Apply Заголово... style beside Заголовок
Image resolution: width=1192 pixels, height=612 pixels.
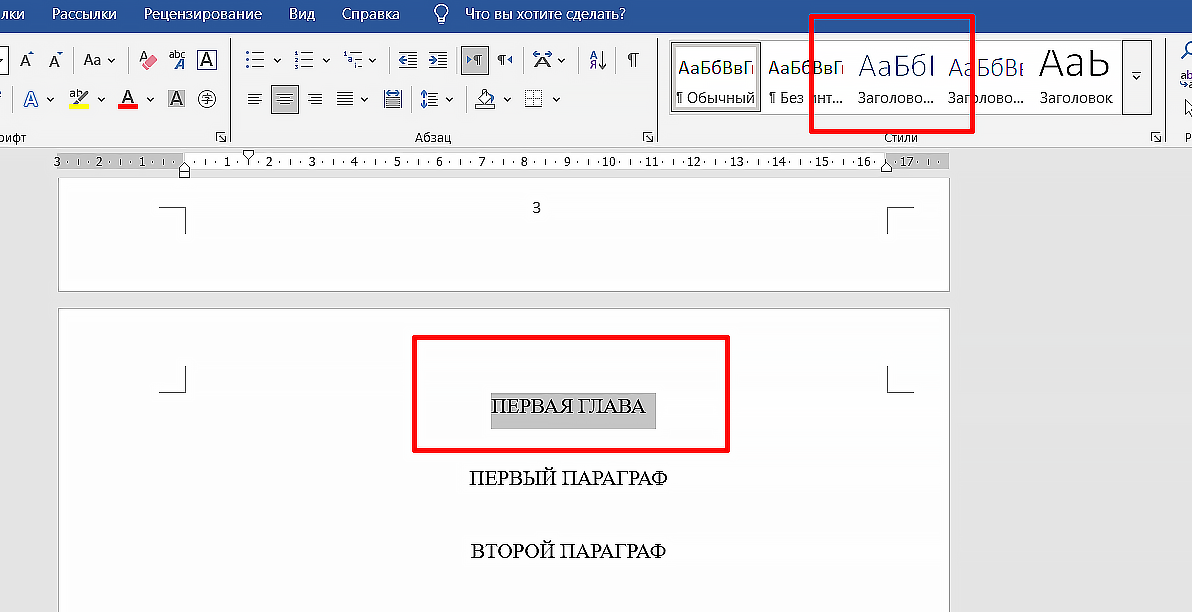point(986,78)
